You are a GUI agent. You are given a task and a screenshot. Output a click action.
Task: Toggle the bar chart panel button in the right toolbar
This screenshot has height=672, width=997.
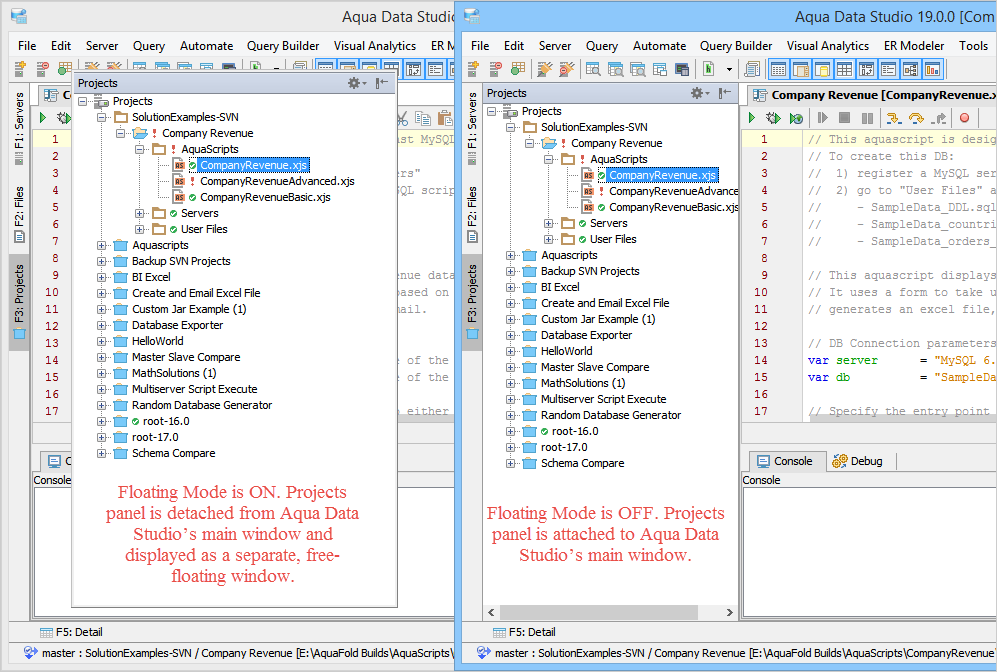[x=932, y=69]
